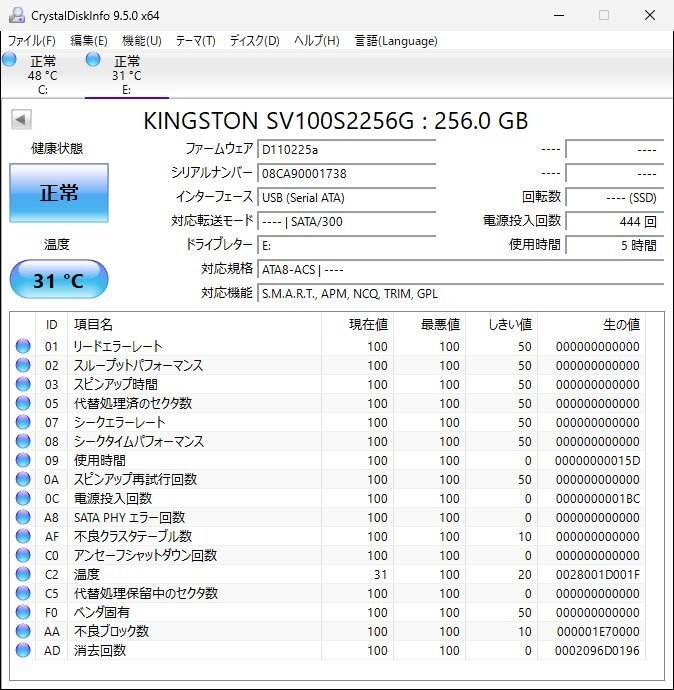Click the しきい値 column header

click(x=502, y=324)
